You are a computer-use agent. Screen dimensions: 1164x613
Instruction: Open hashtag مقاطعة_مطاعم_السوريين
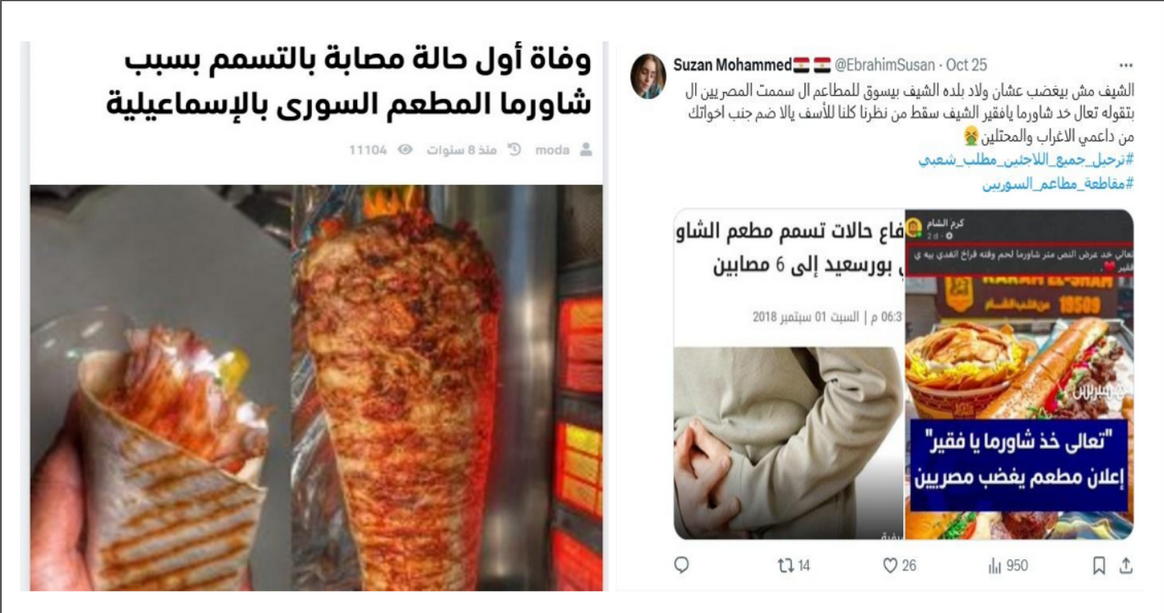tap(1058, 183)
